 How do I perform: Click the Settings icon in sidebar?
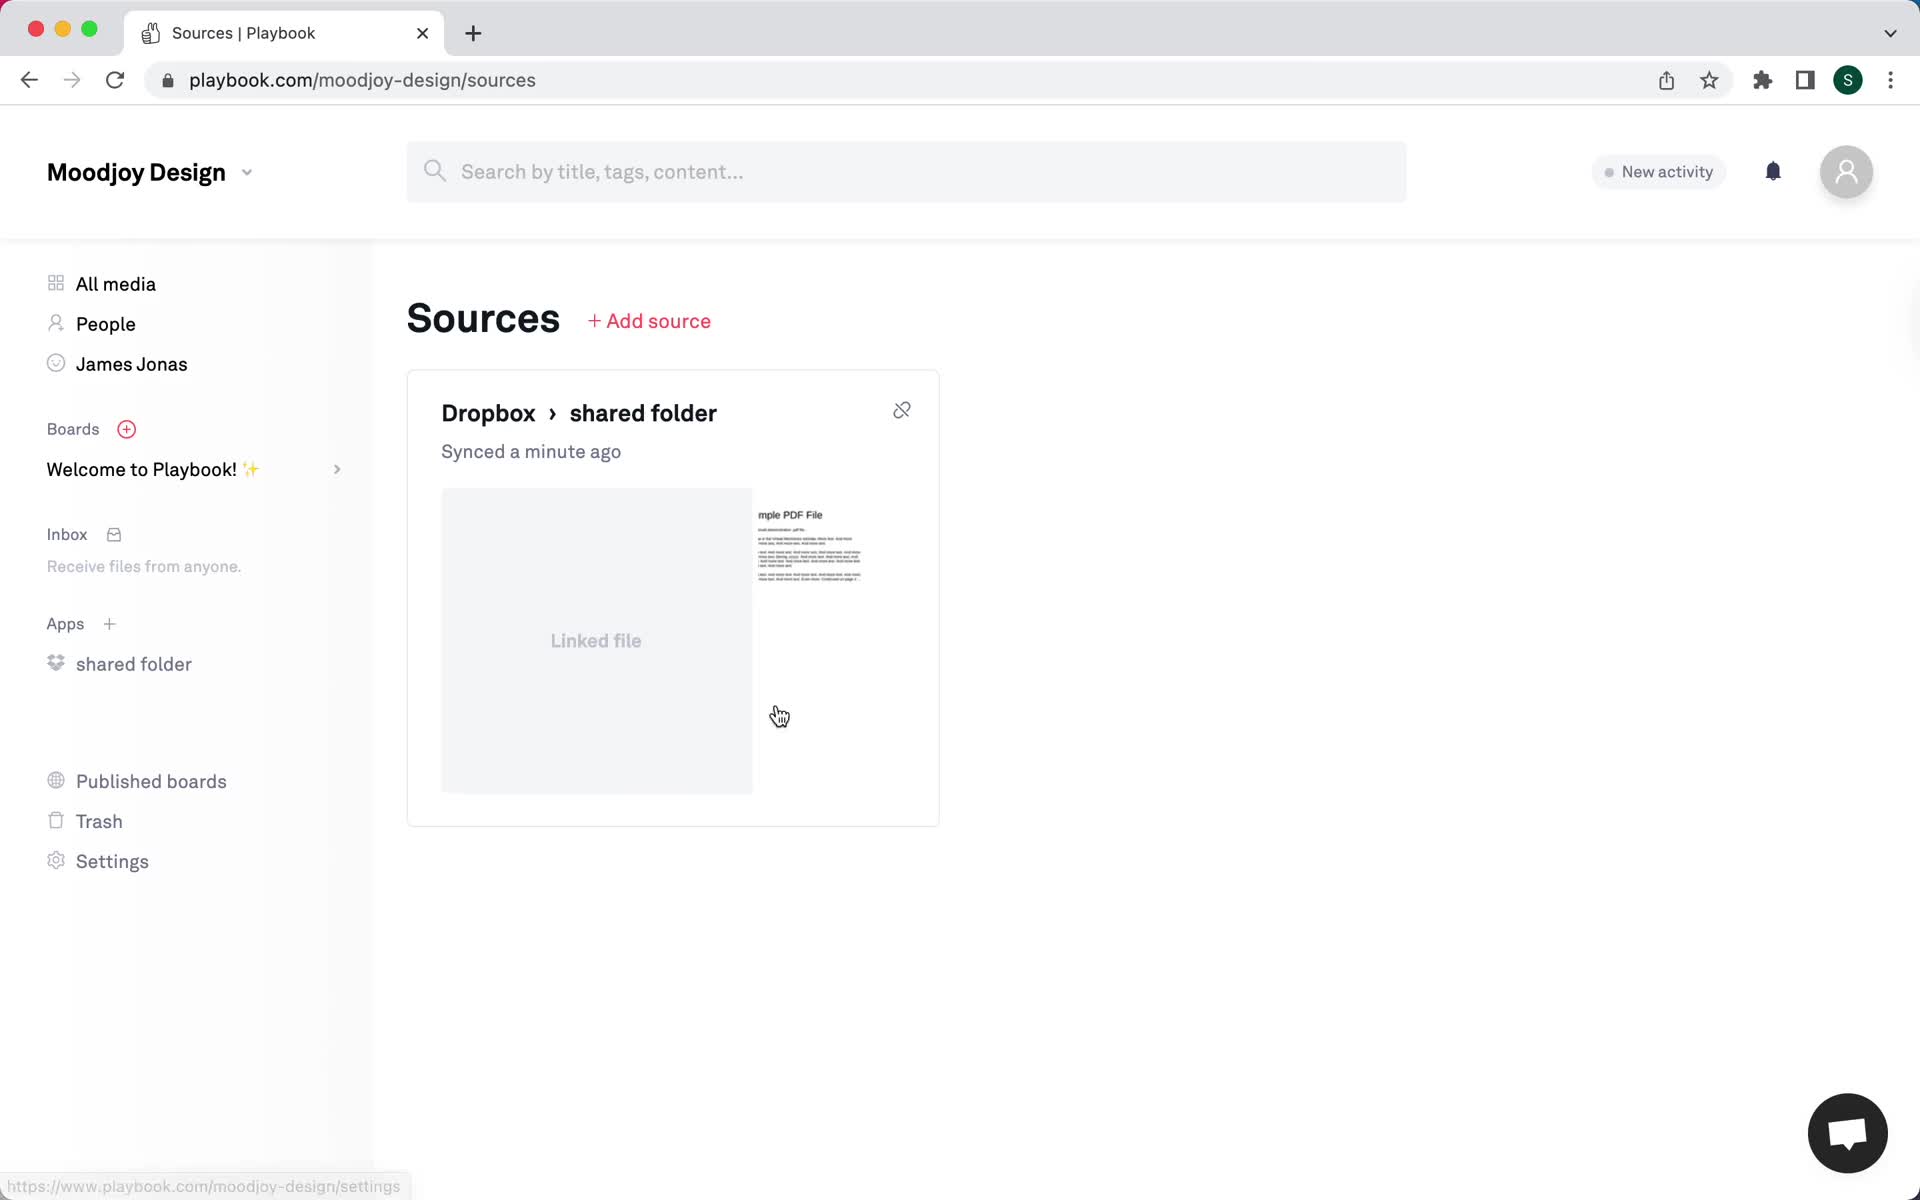(55, 861)
